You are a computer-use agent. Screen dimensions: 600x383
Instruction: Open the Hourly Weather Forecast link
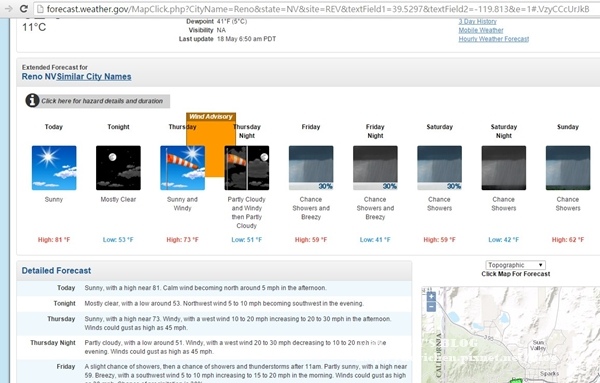tap(494, 39)
